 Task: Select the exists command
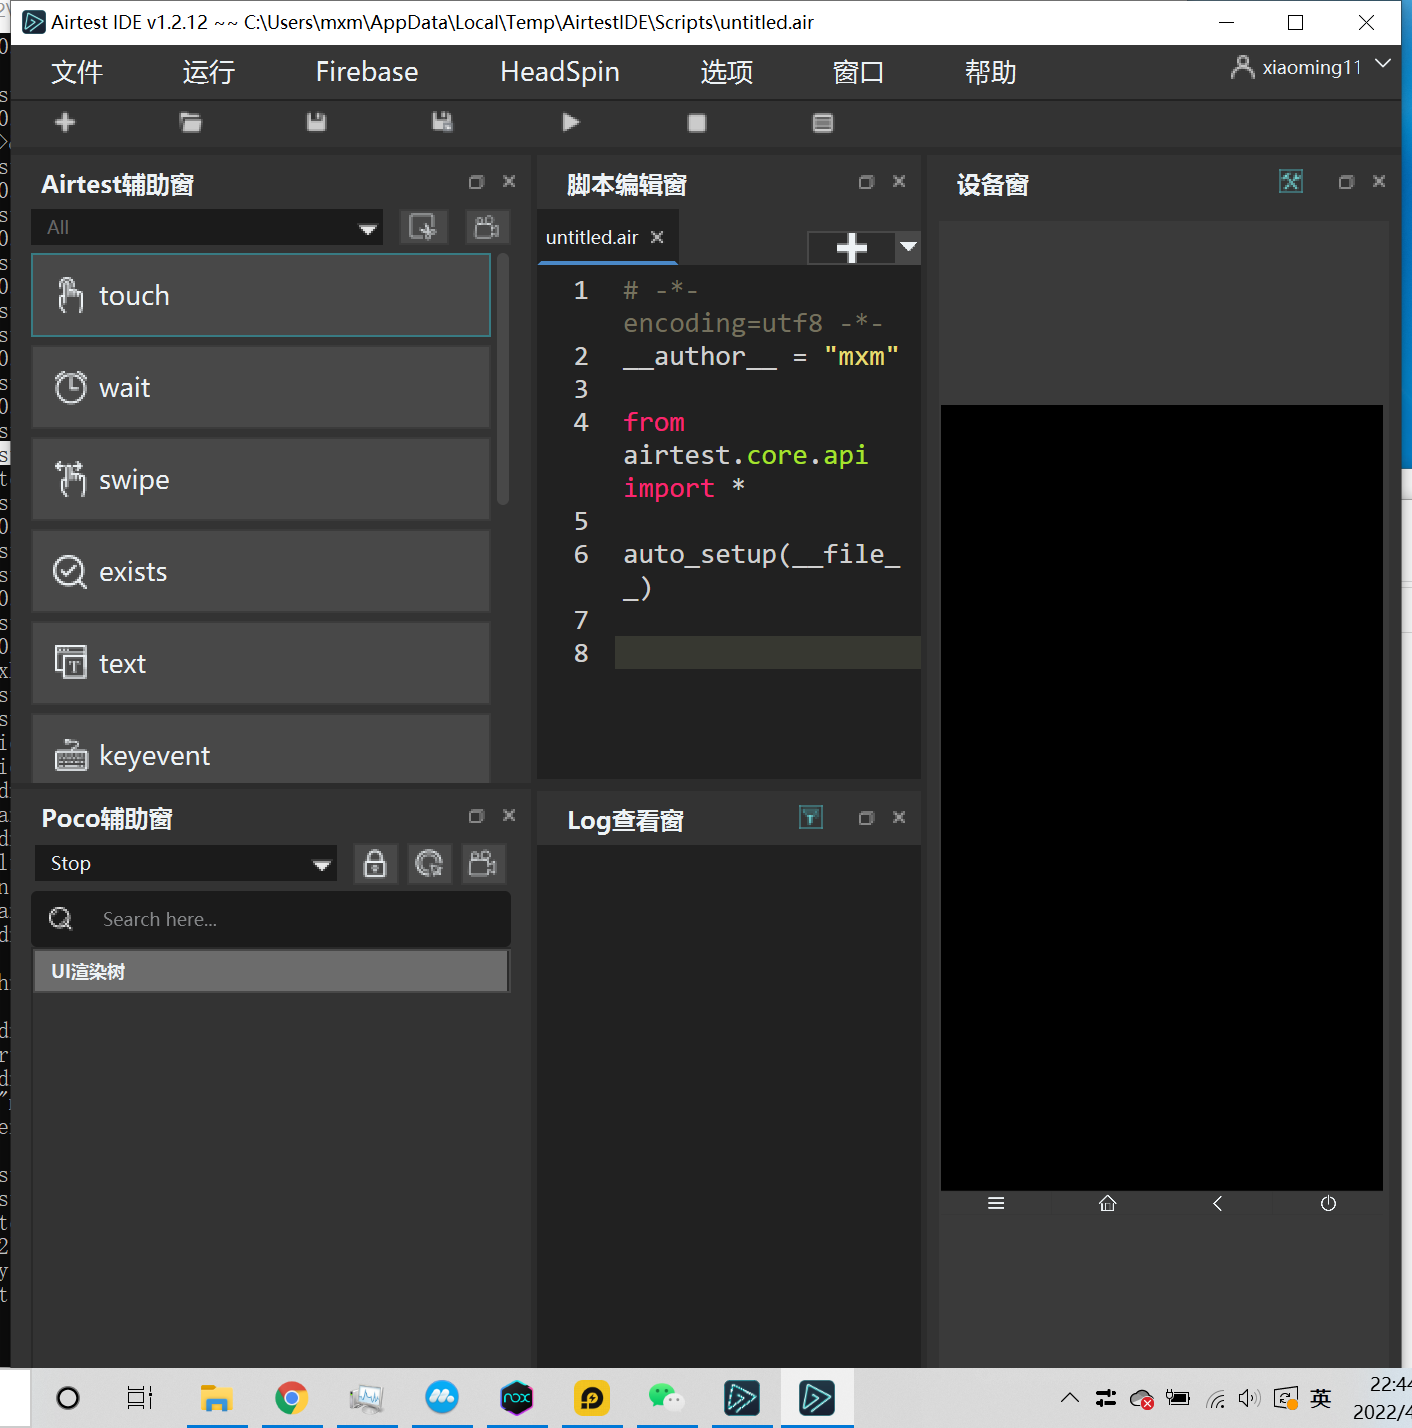tap(261, 571)
